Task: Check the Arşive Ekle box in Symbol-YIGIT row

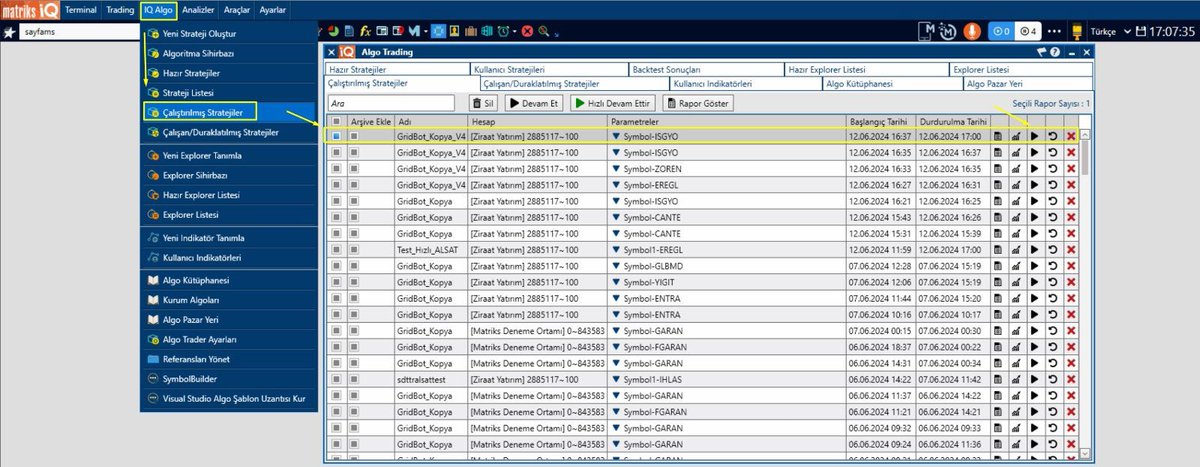Action: point(354,281)
